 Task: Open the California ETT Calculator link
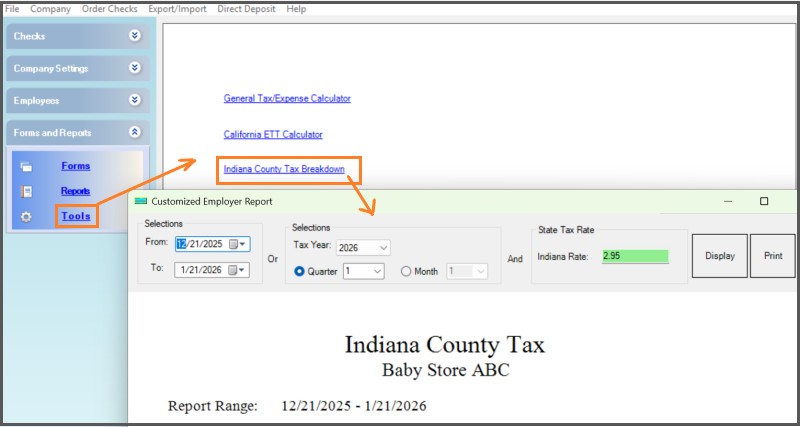[x=273, y=134]
